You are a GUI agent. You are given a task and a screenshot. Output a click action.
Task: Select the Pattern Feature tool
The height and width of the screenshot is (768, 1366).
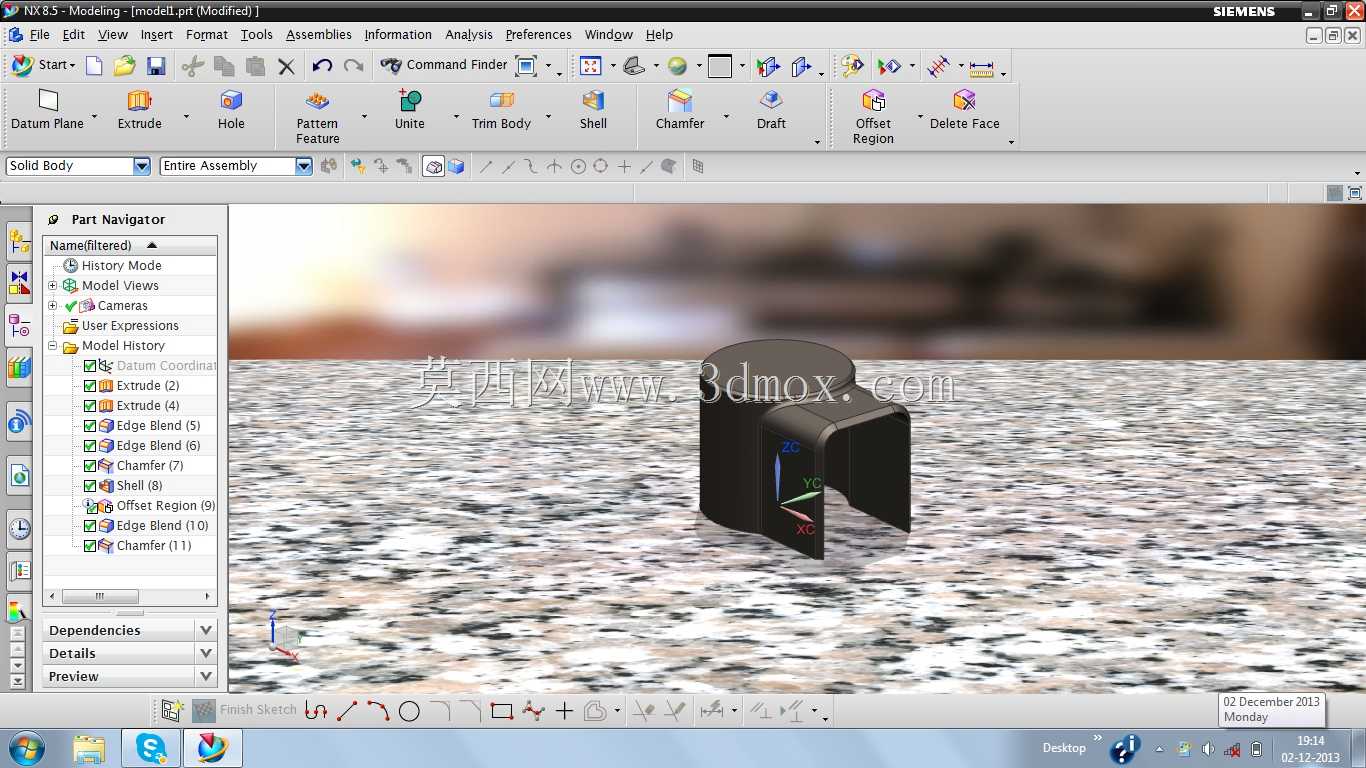point(318,117)
